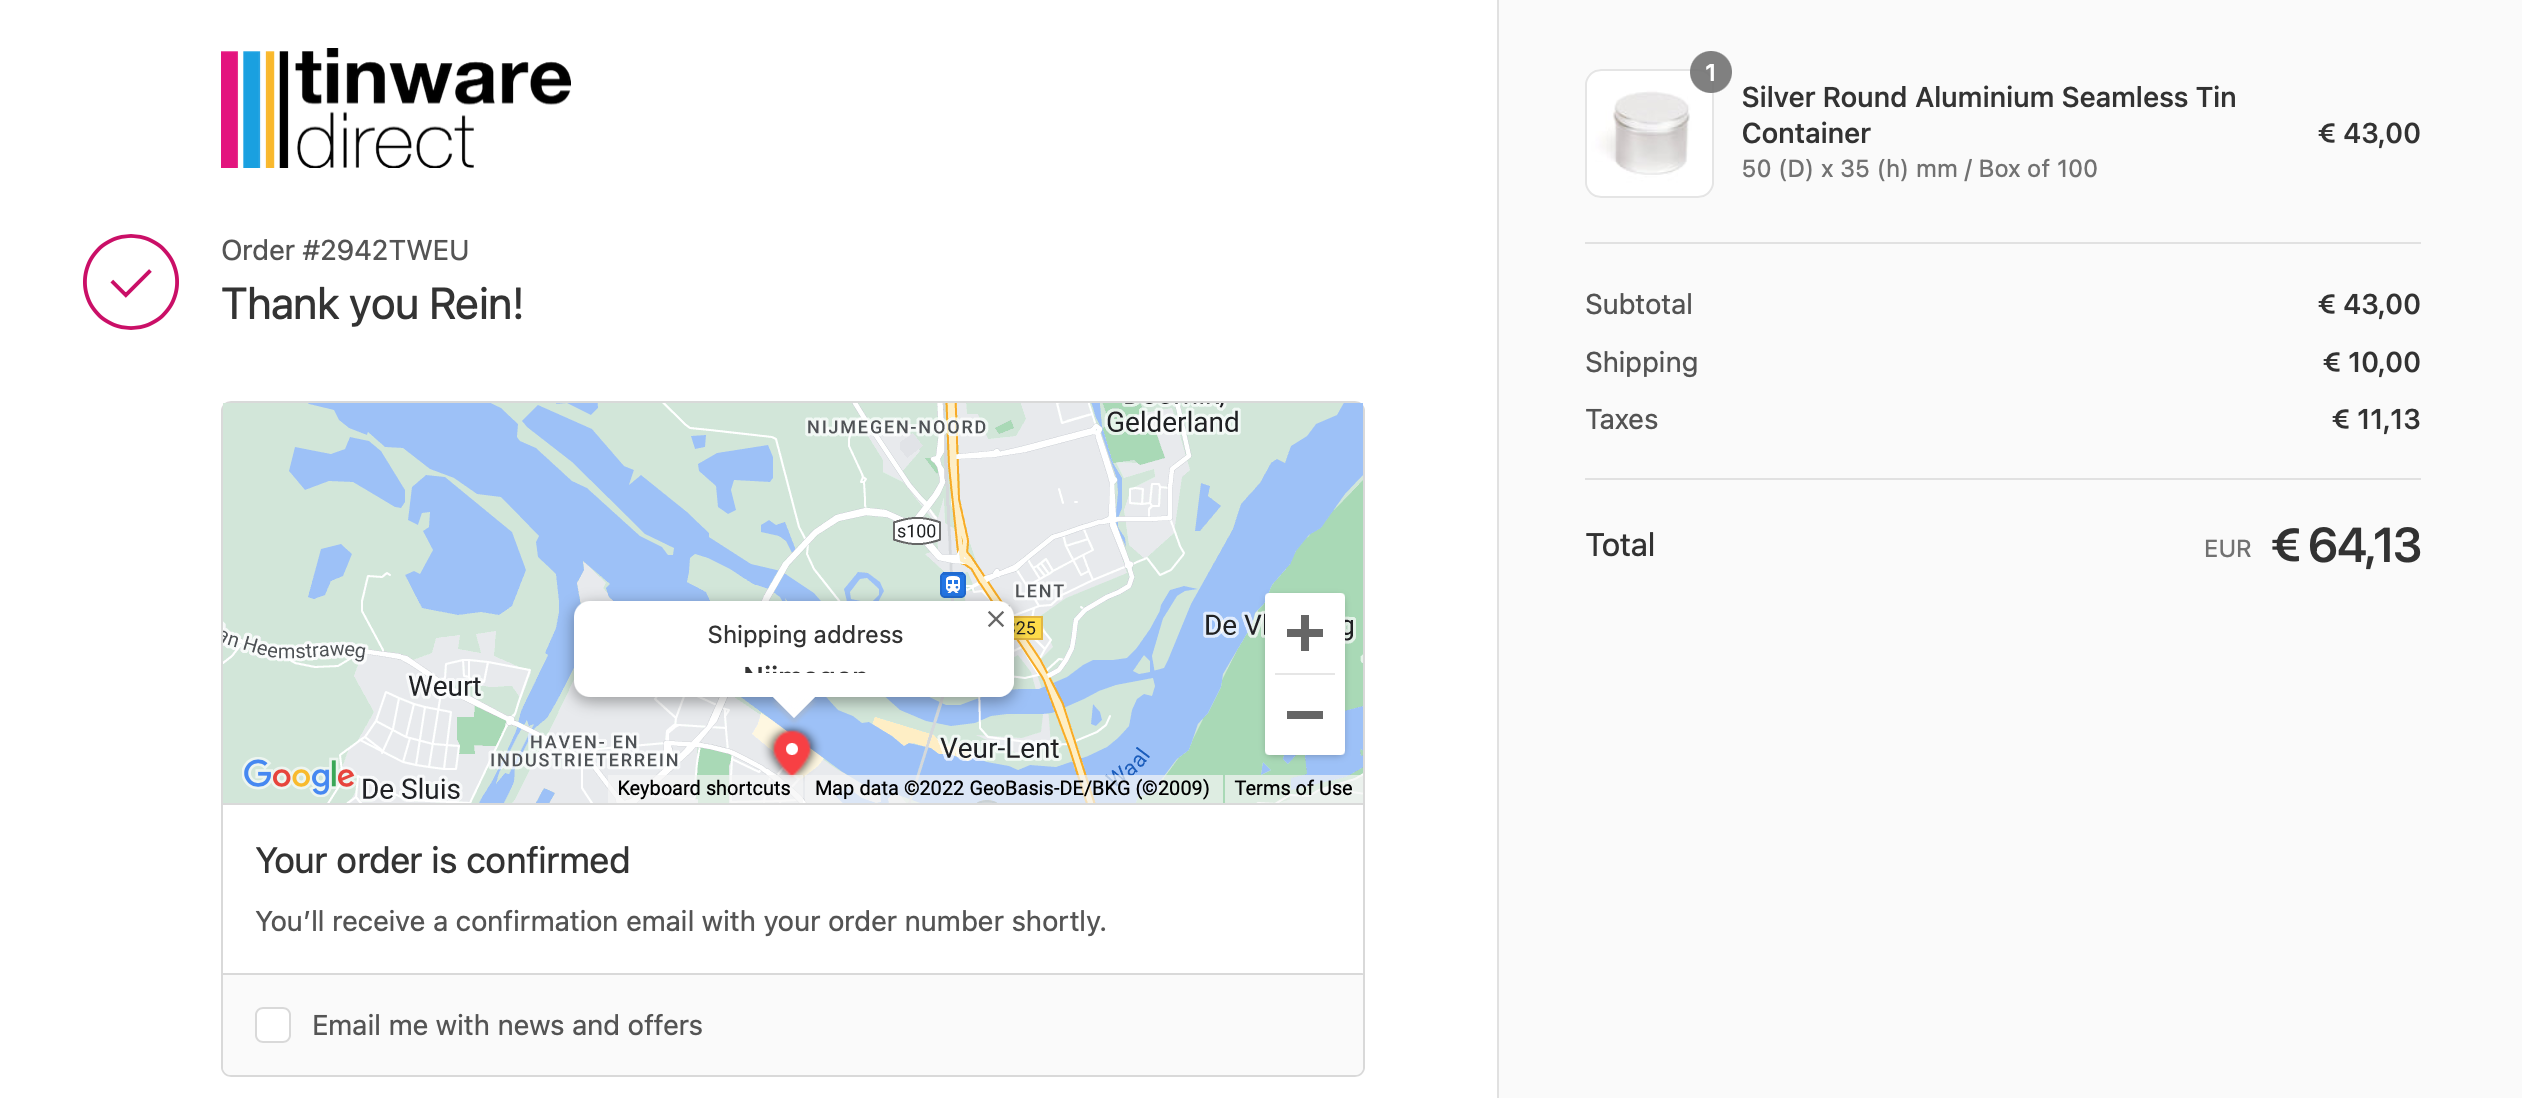Click the Map data copyright text
2522x1098 pixels.
click(x=1011, y=788)
